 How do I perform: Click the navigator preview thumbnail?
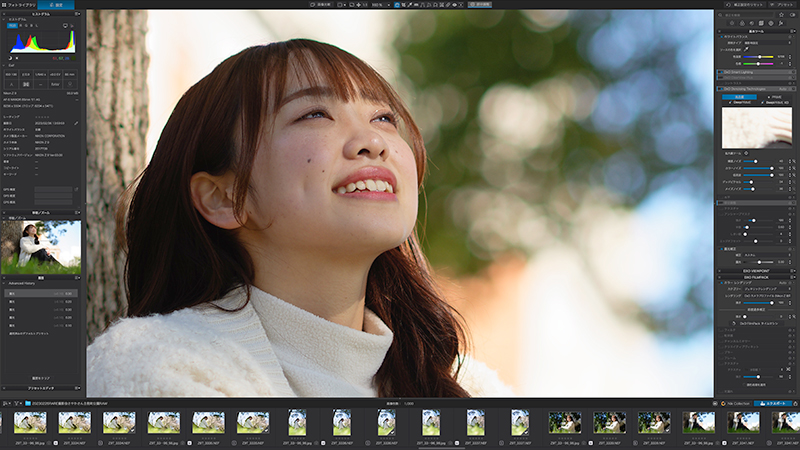click(x=41, y=247)
